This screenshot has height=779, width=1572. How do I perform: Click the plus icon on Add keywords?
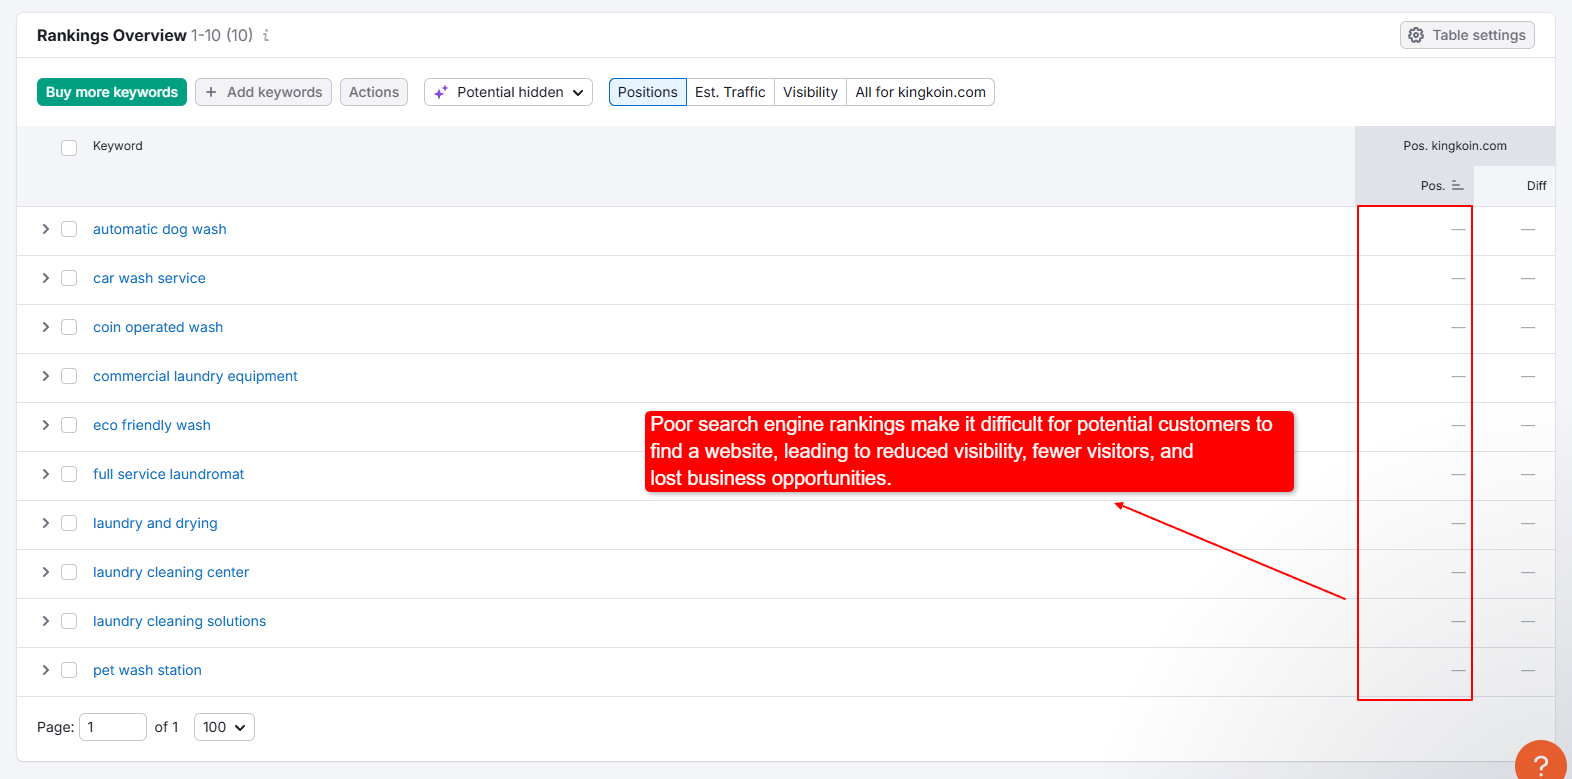(211, 92)
